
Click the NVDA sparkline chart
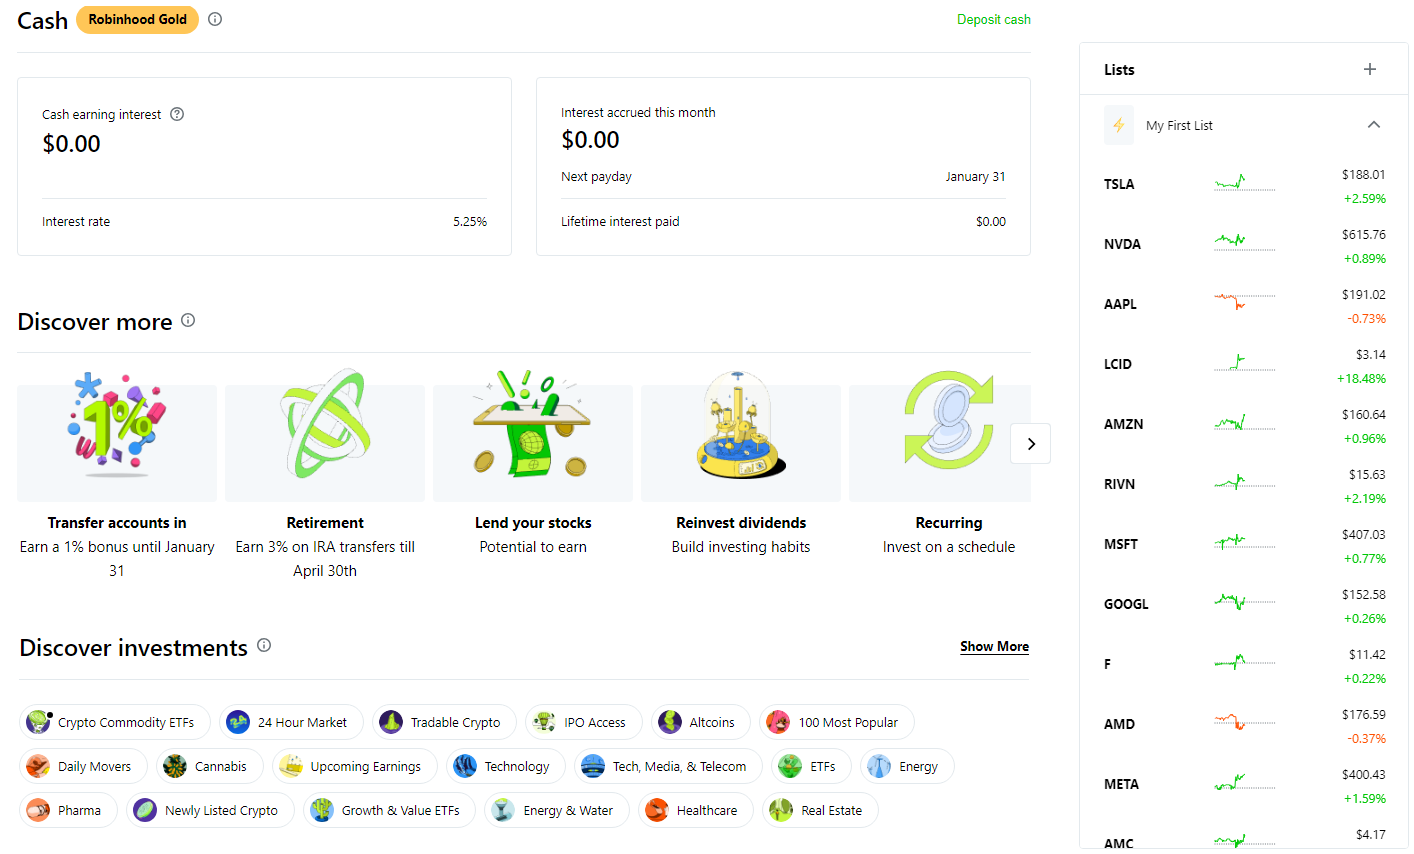1245,241
